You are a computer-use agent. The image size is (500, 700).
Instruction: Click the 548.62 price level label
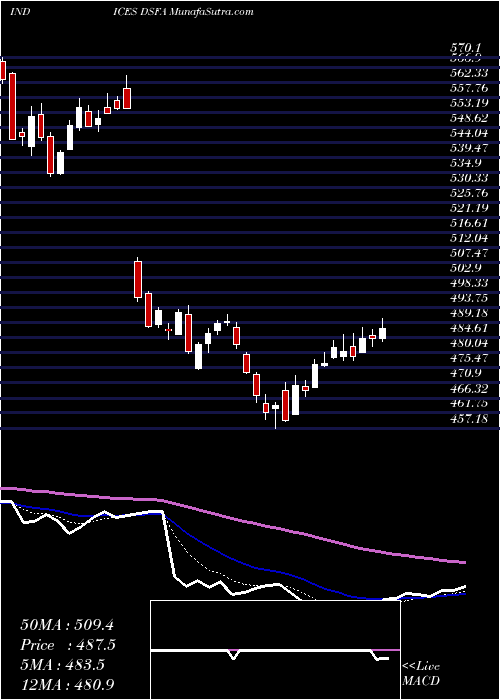coord(469,118)
